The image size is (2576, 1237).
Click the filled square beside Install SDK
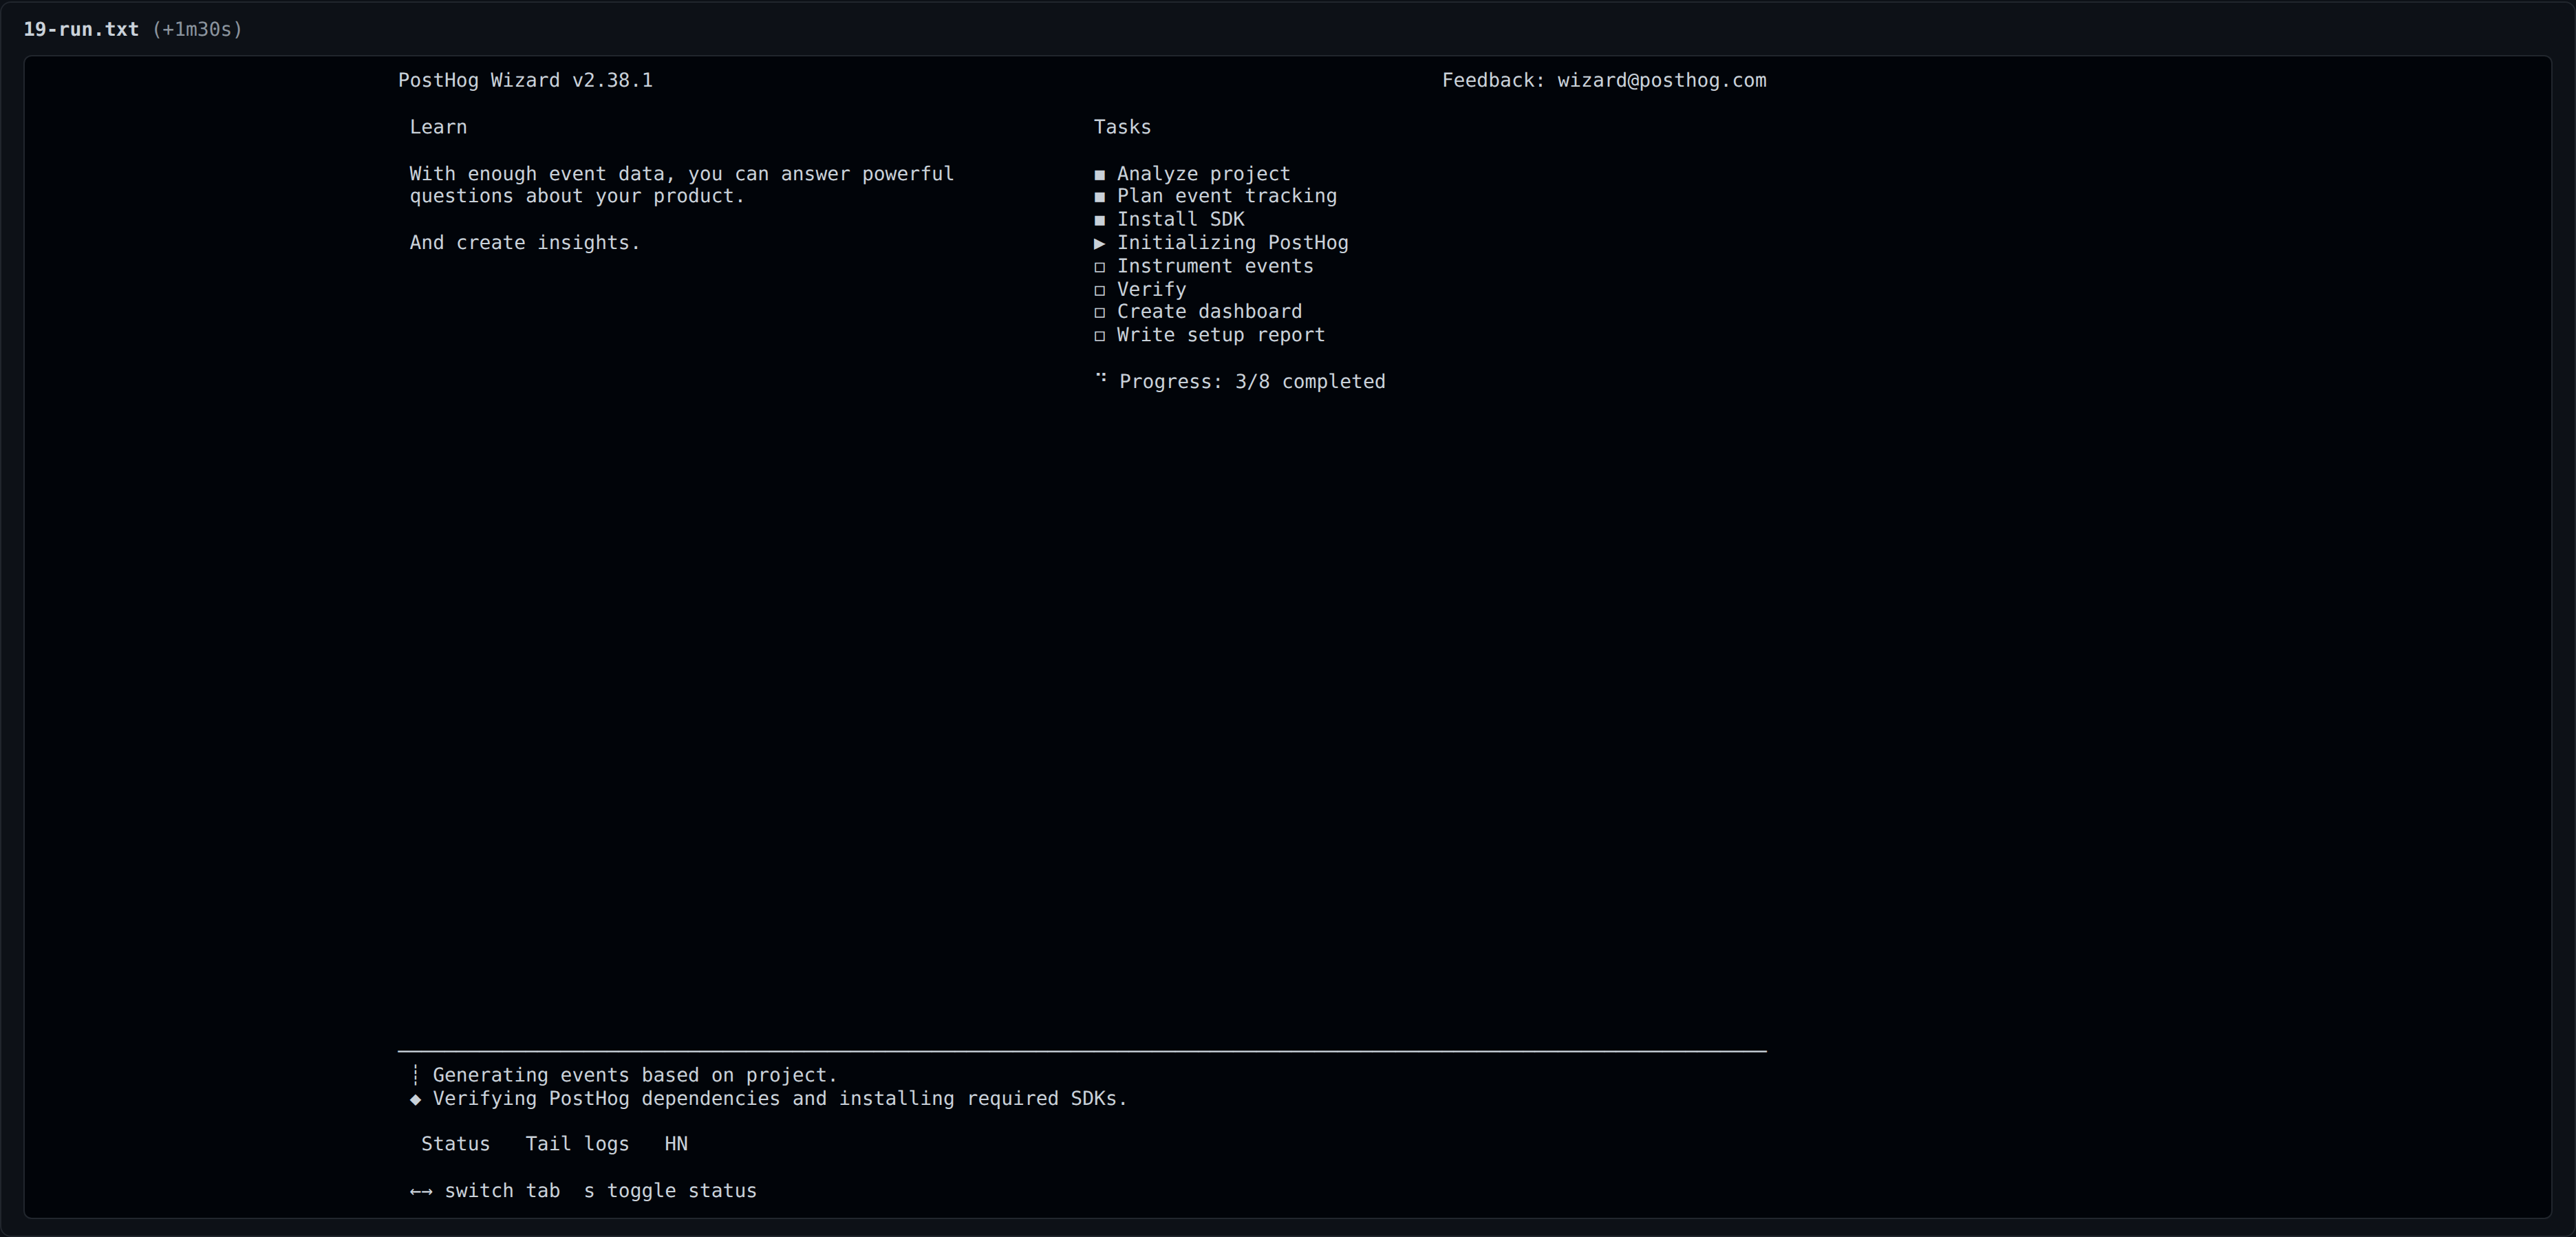click(x=1099, y=220)
